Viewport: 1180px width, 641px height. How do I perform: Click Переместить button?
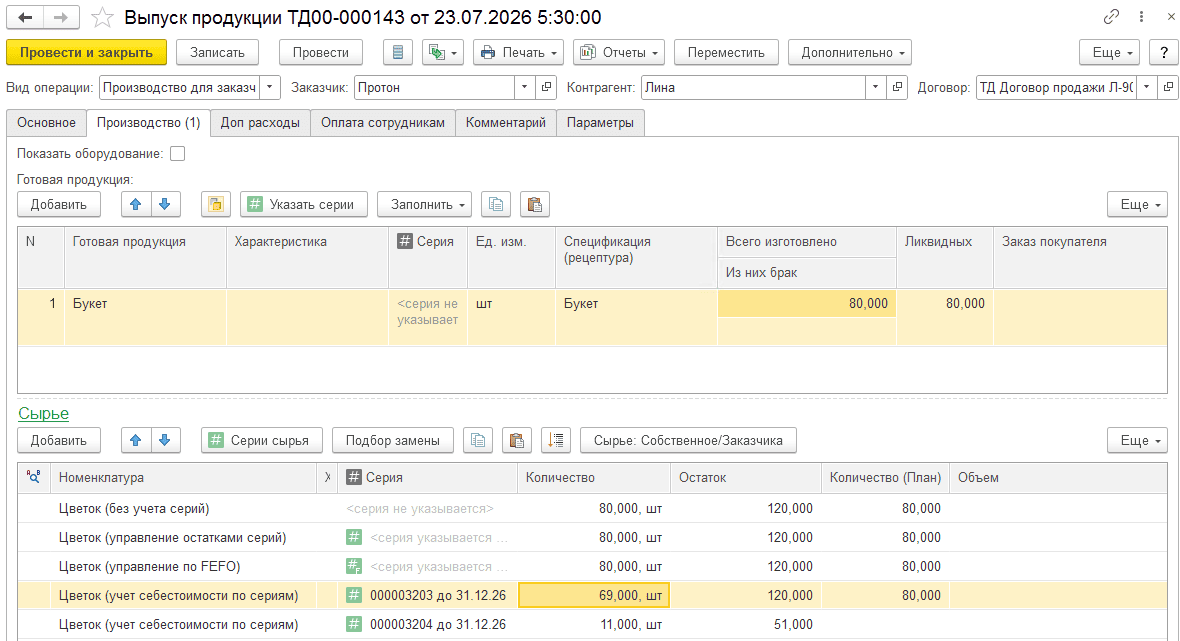[x=726, y=53]
